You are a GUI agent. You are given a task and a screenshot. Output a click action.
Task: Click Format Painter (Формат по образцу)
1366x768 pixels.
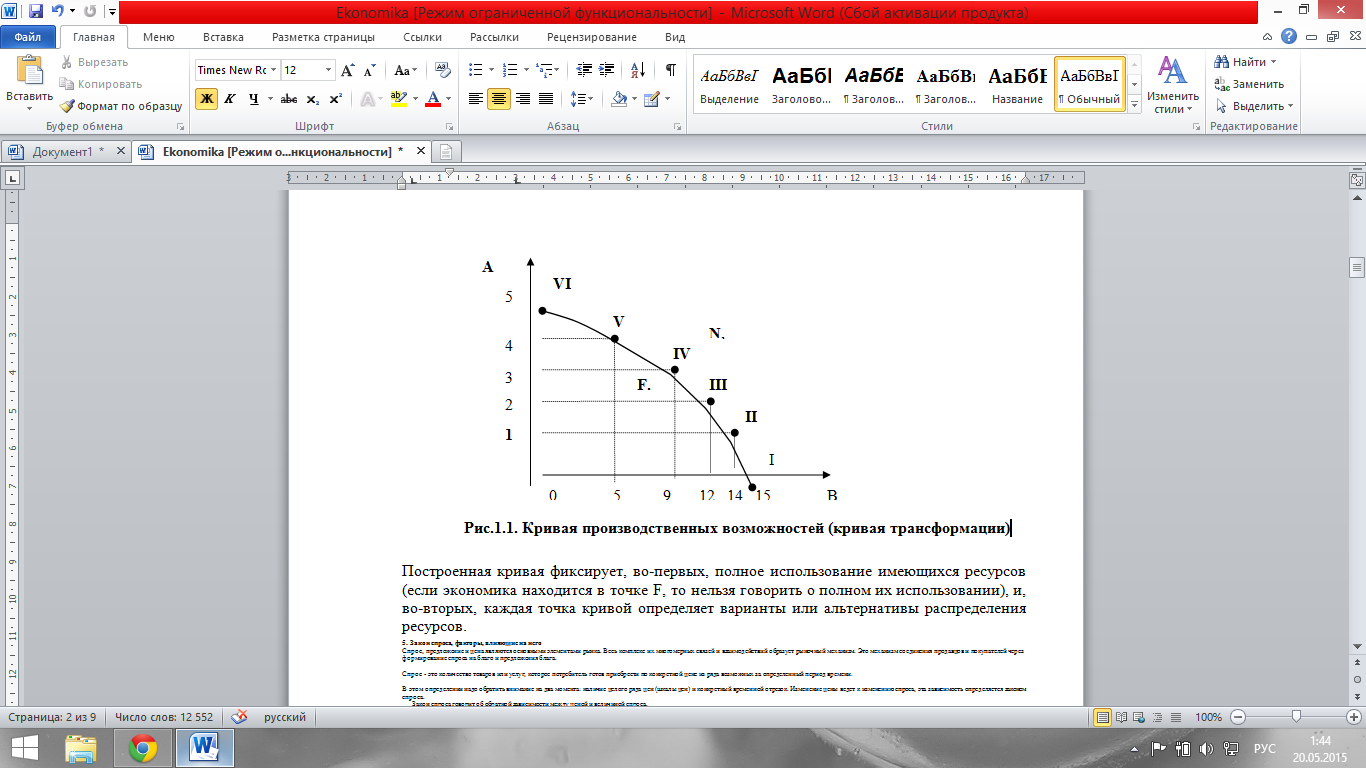pos(120,105)
